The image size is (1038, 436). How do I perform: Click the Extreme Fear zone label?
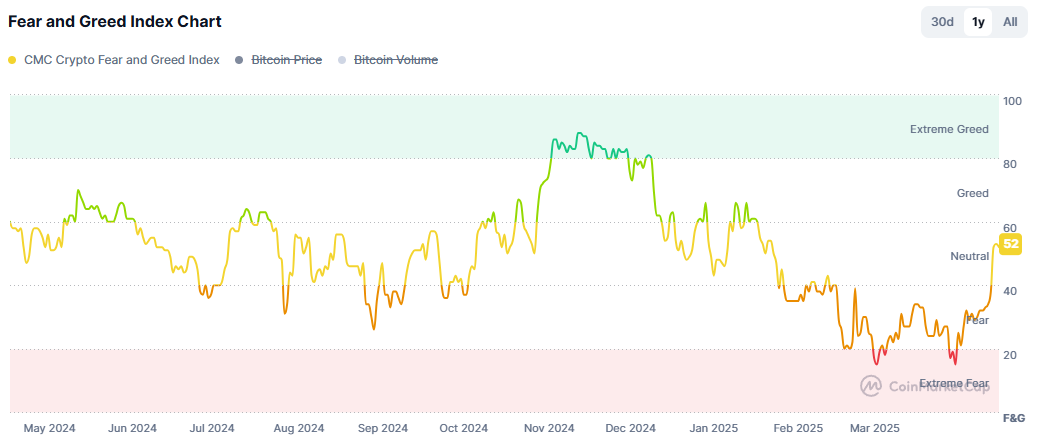[x=953, y=383]
